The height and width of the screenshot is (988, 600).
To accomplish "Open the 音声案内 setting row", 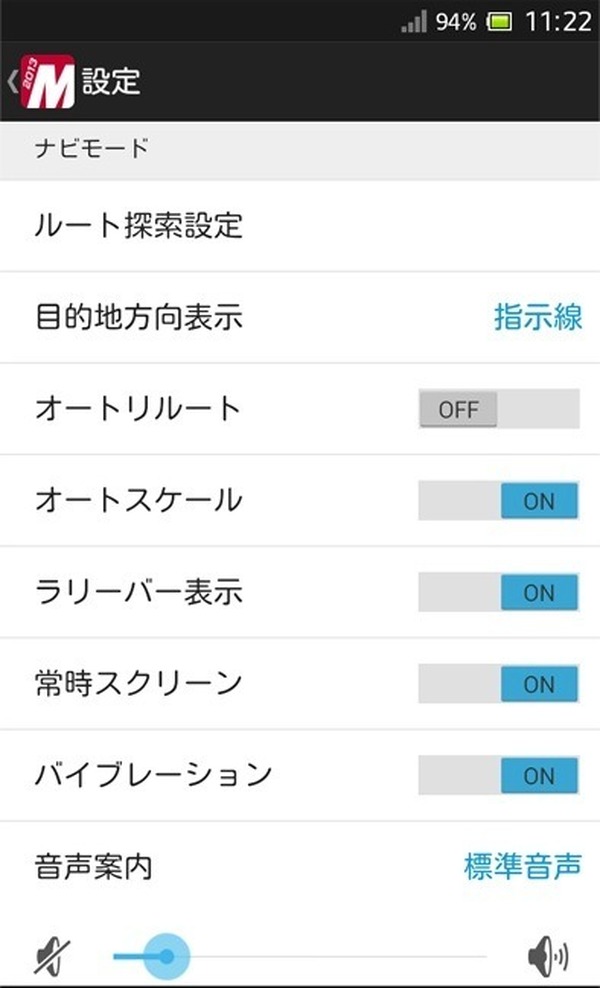I will coord(93,866).
